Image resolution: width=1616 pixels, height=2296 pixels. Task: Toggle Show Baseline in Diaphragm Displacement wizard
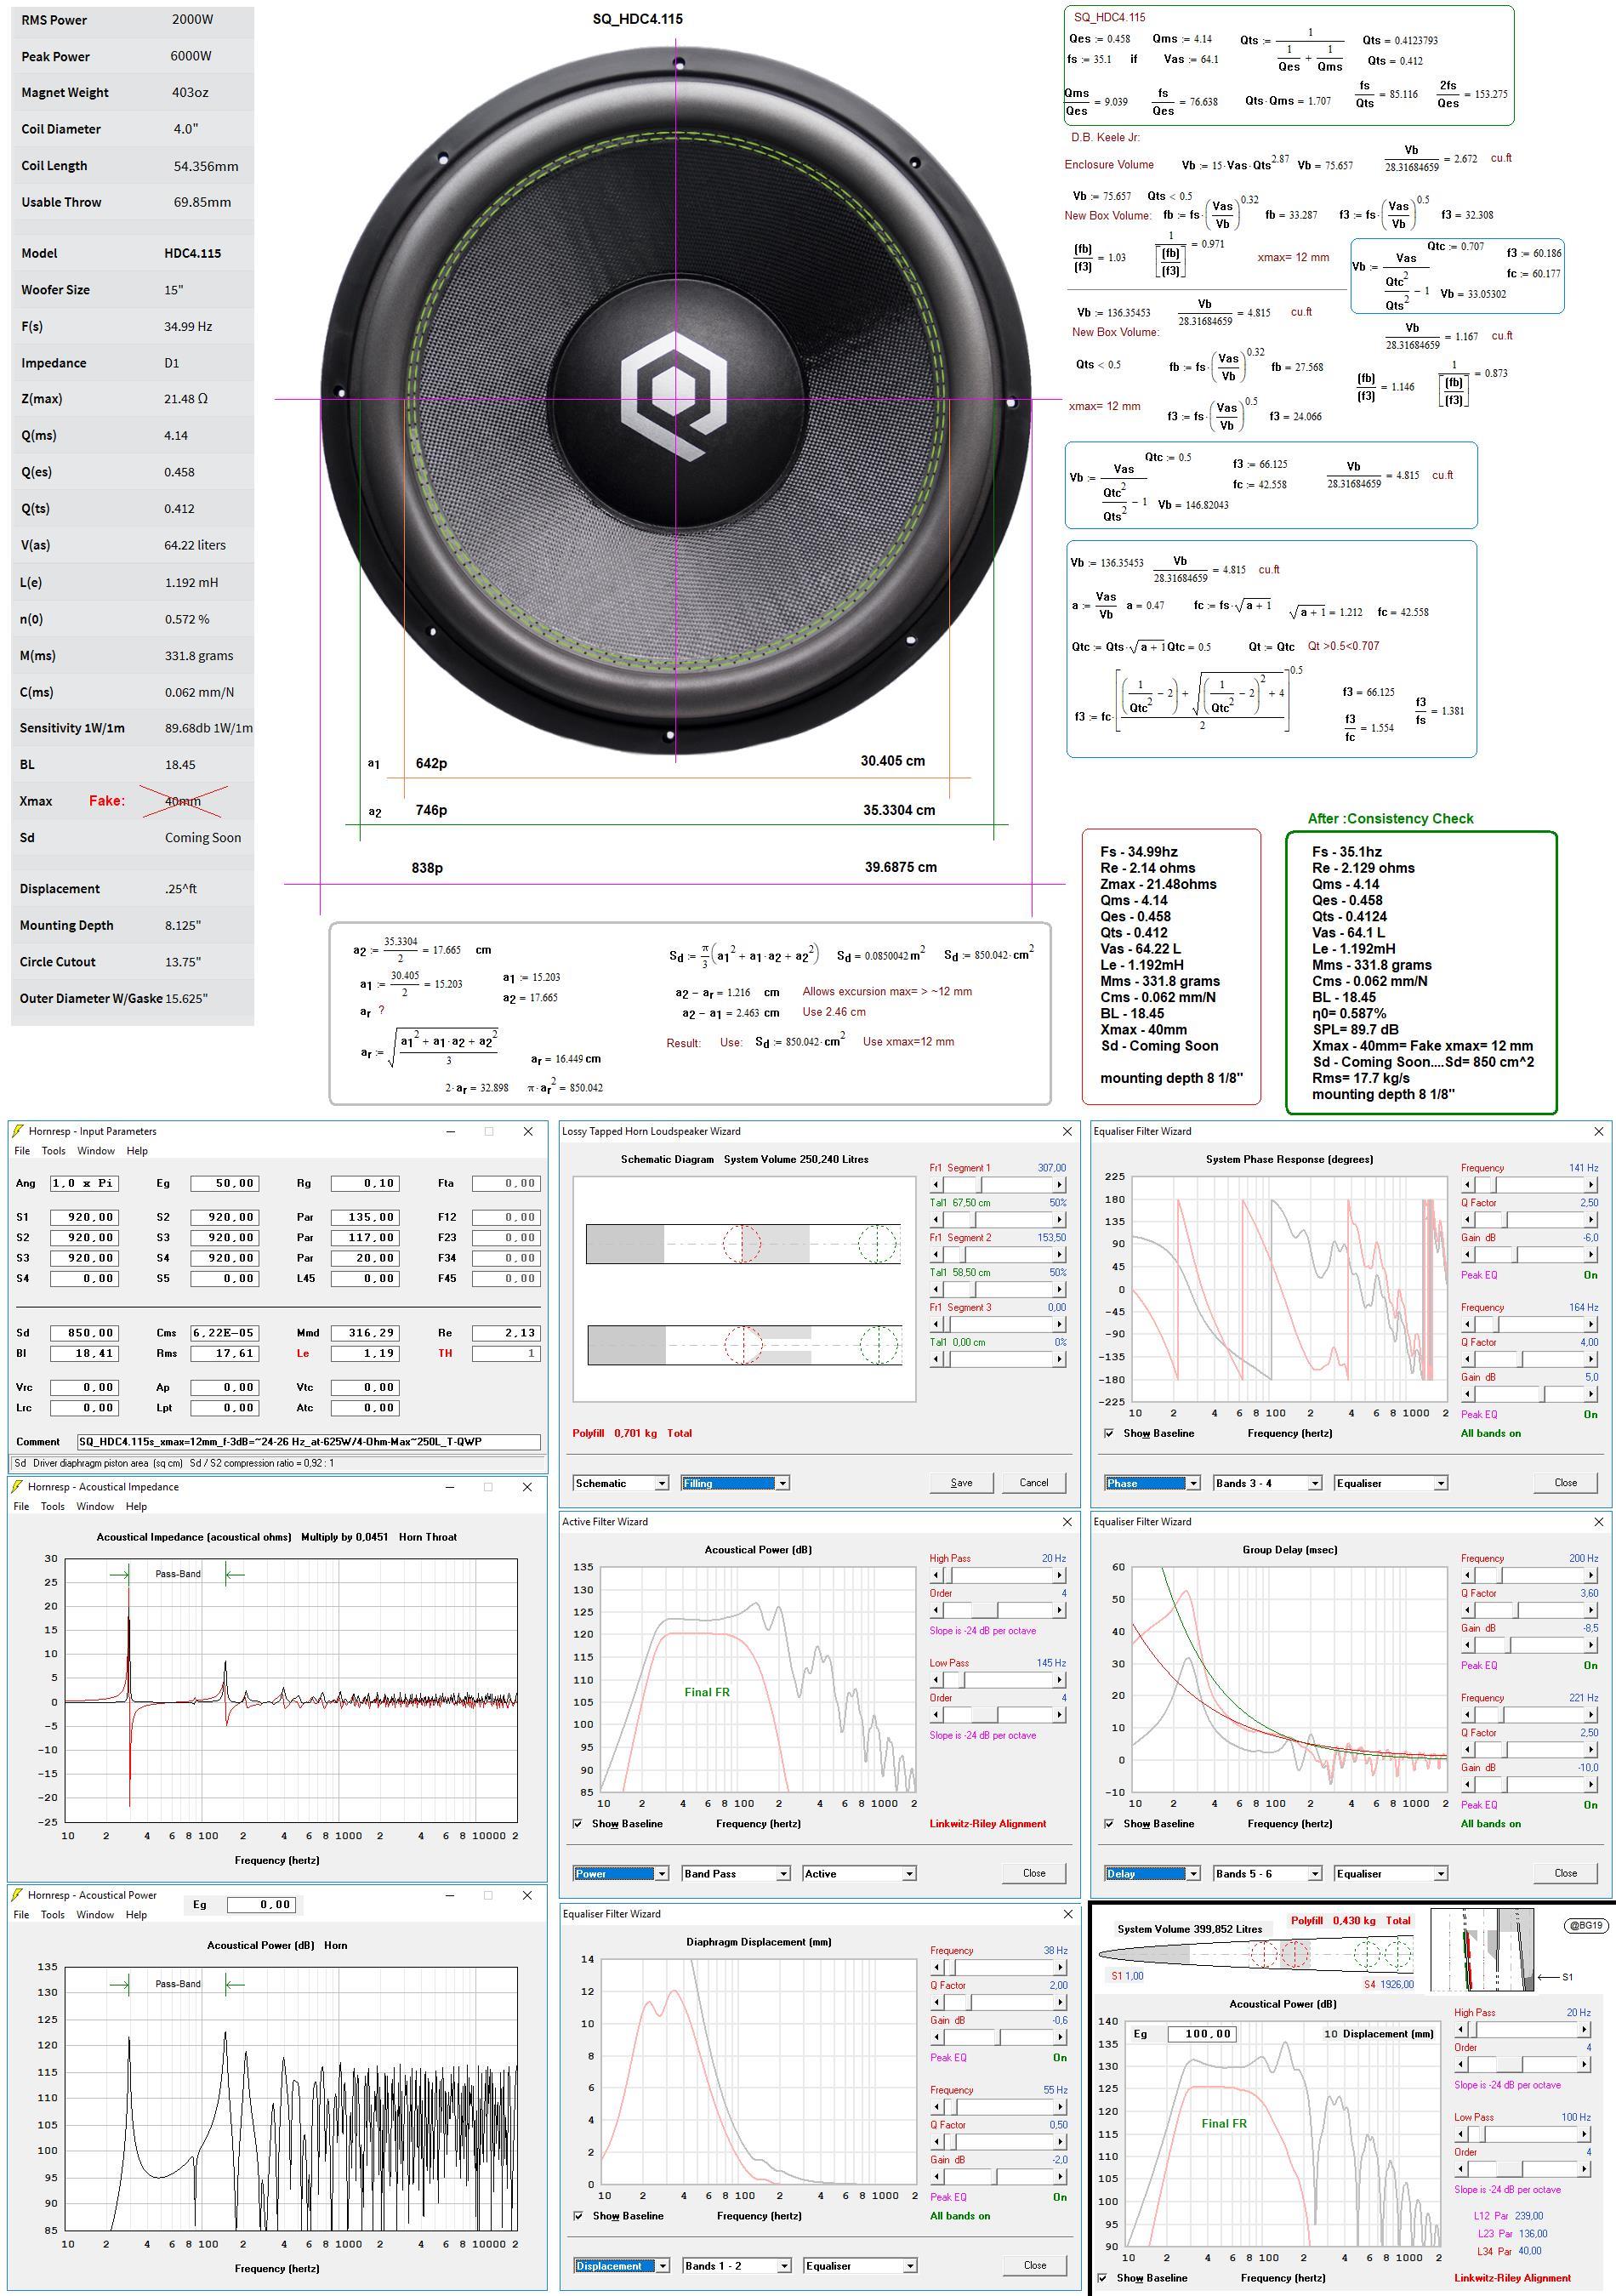click(578, 2215)
